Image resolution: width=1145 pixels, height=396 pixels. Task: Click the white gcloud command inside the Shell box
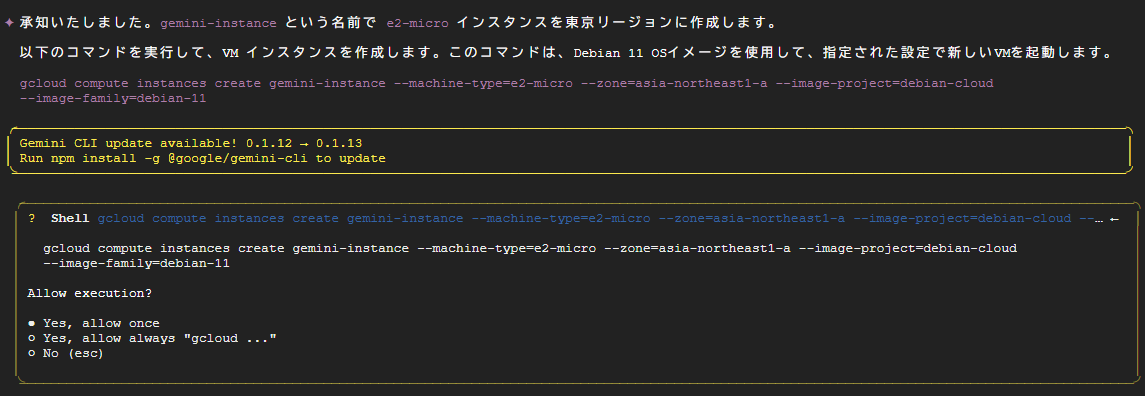pyautogui.click(x=530, y=248)
